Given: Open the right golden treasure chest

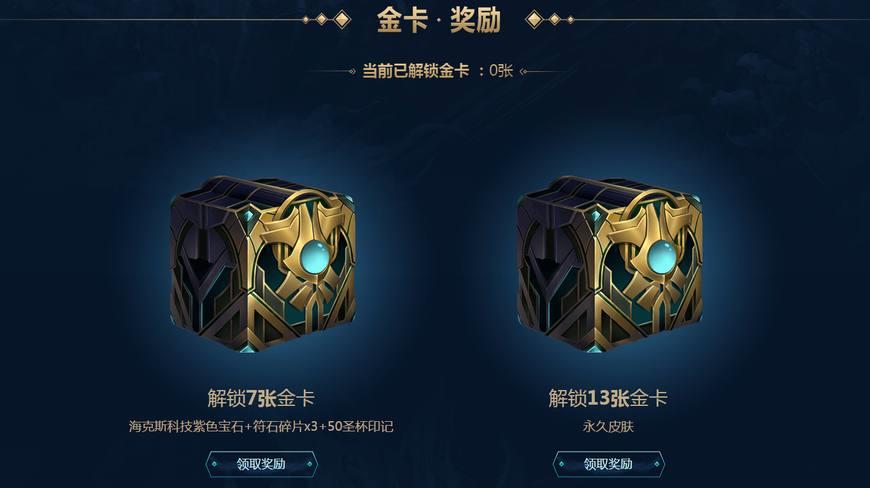Looking at the screenshot, I should [x=609, y=265].
